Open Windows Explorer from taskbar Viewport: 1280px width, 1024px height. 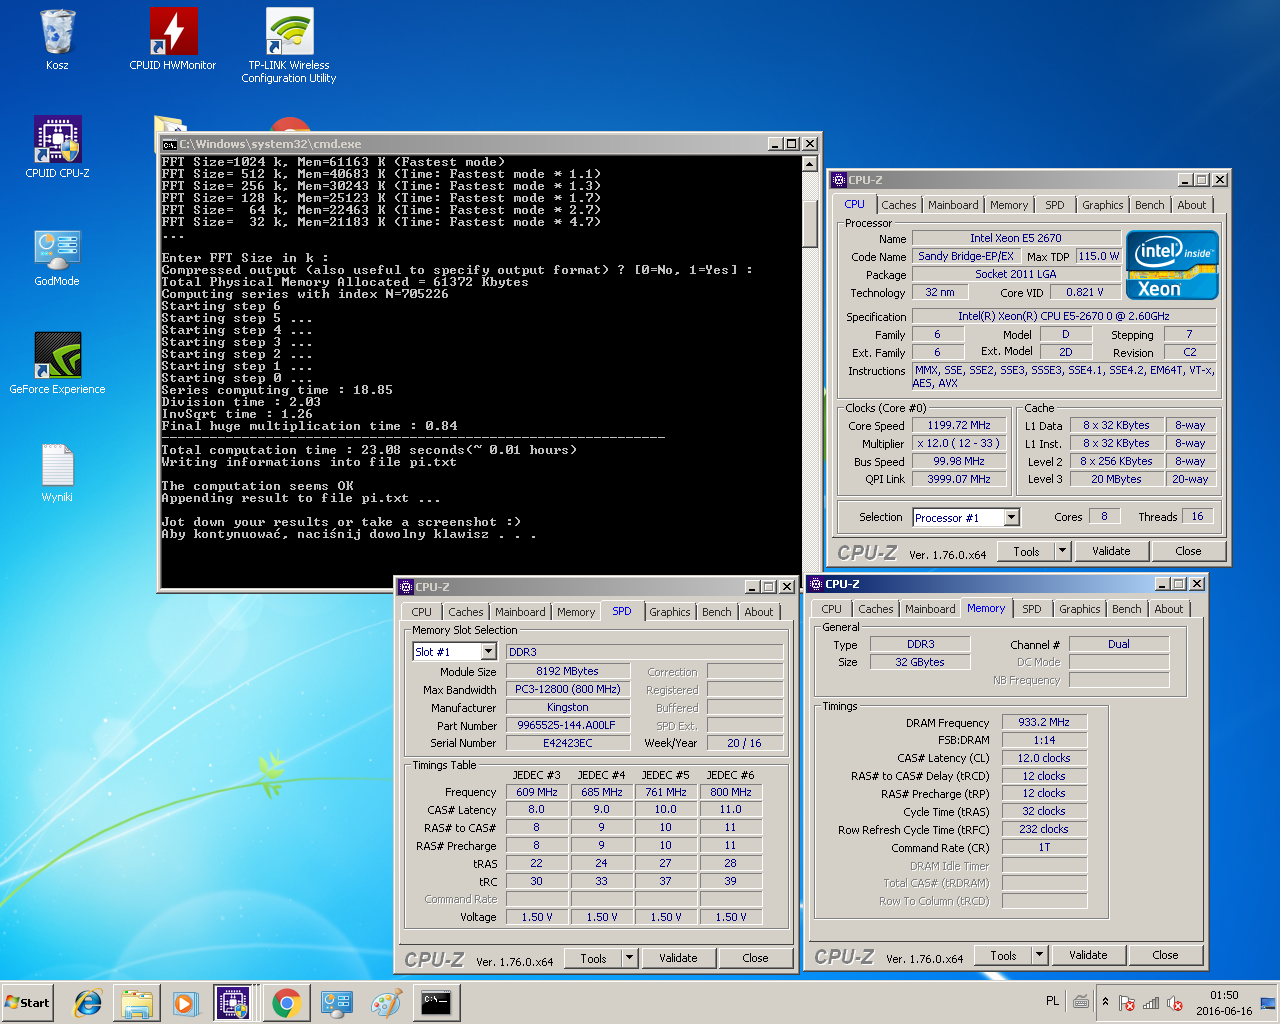click(x=137, y=1003)
